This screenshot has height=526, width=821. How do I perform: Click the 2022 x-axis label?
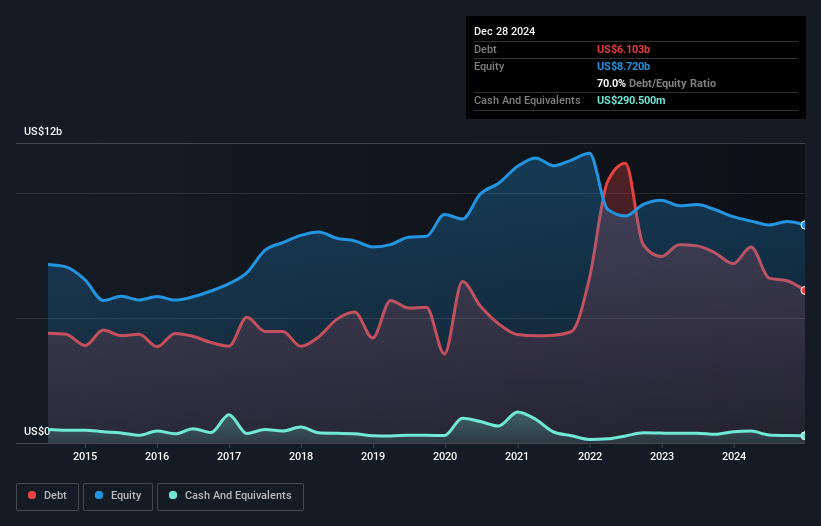[x=590, y=456]
